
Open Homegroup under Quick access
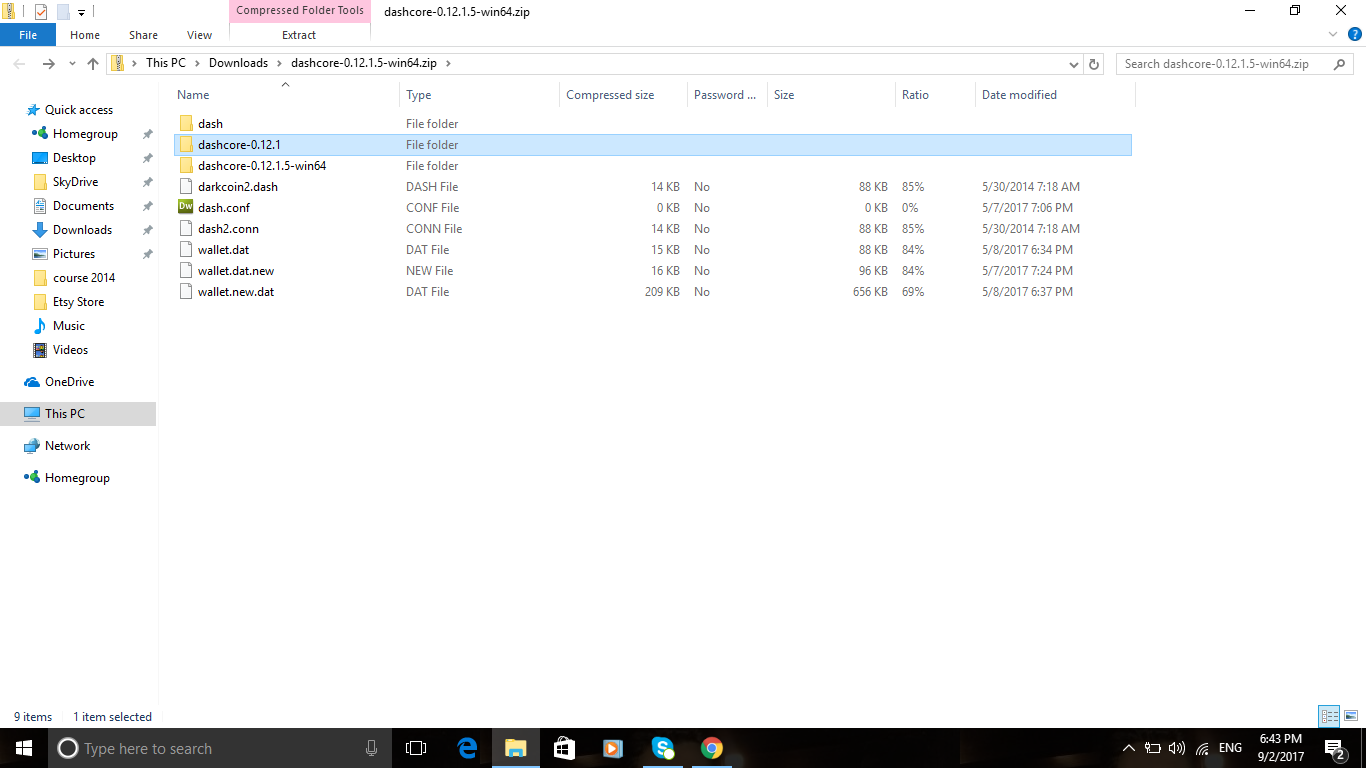click(85, 134)
